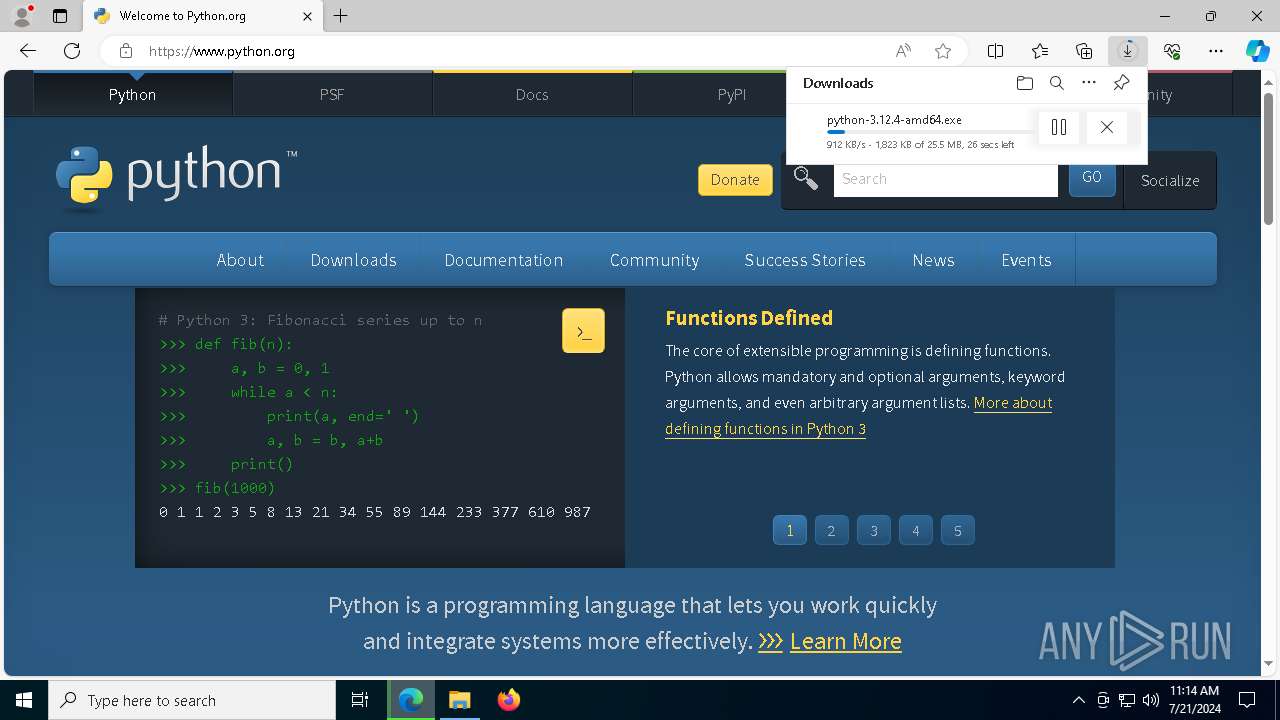
Task: Open the notification center icon
Action: tap(1247, 700)
